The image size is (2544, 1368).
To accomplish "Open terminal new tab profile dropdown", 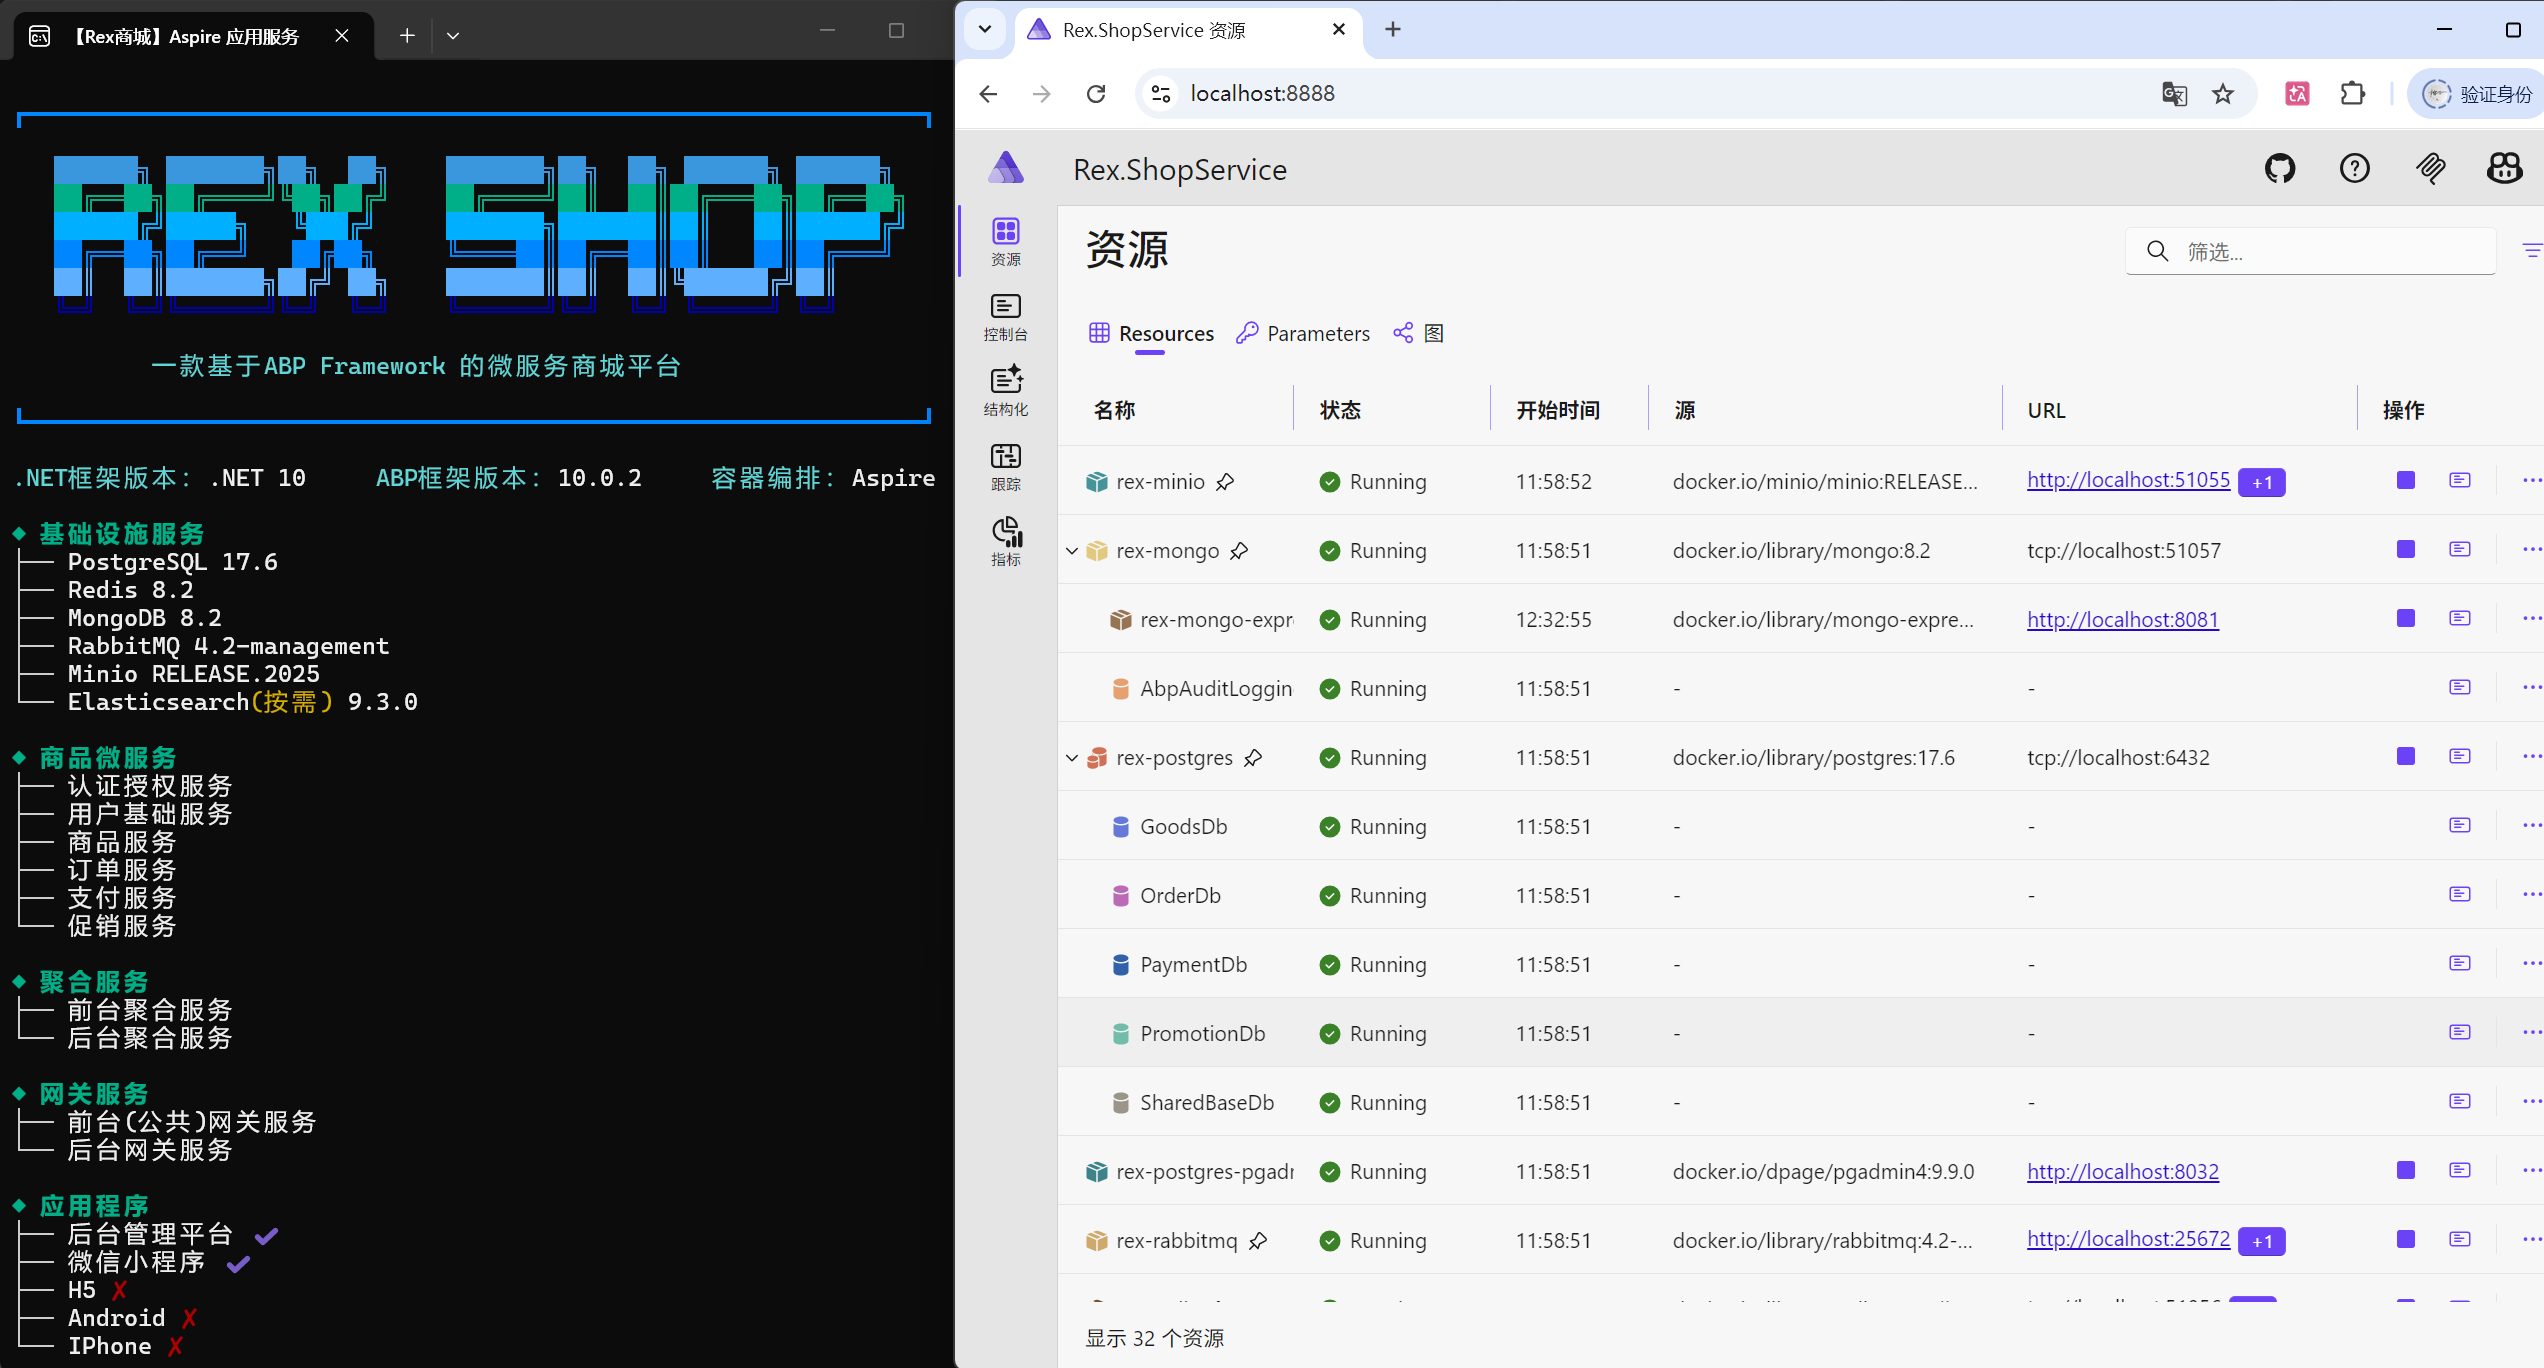I will (453, 36).
